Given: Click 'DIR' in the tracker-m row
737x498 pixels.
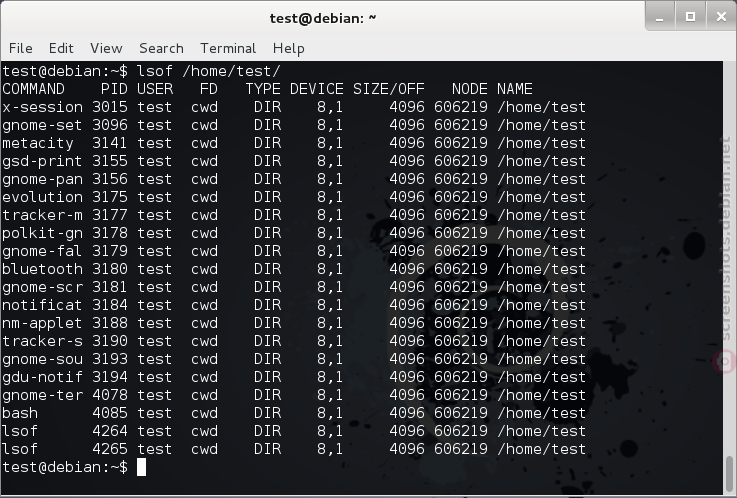Looking at the screenshot, I should click(x=267, y=215).
